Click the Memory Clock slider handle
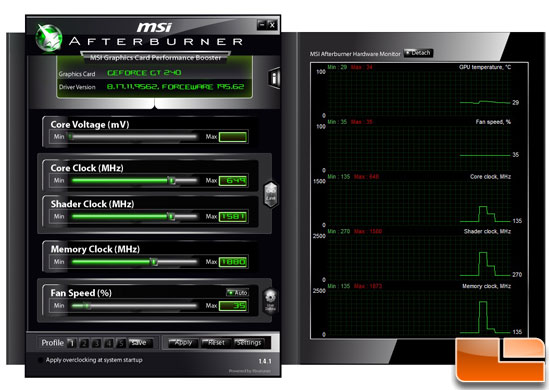The image size is (550, 390). coord(154,262)
